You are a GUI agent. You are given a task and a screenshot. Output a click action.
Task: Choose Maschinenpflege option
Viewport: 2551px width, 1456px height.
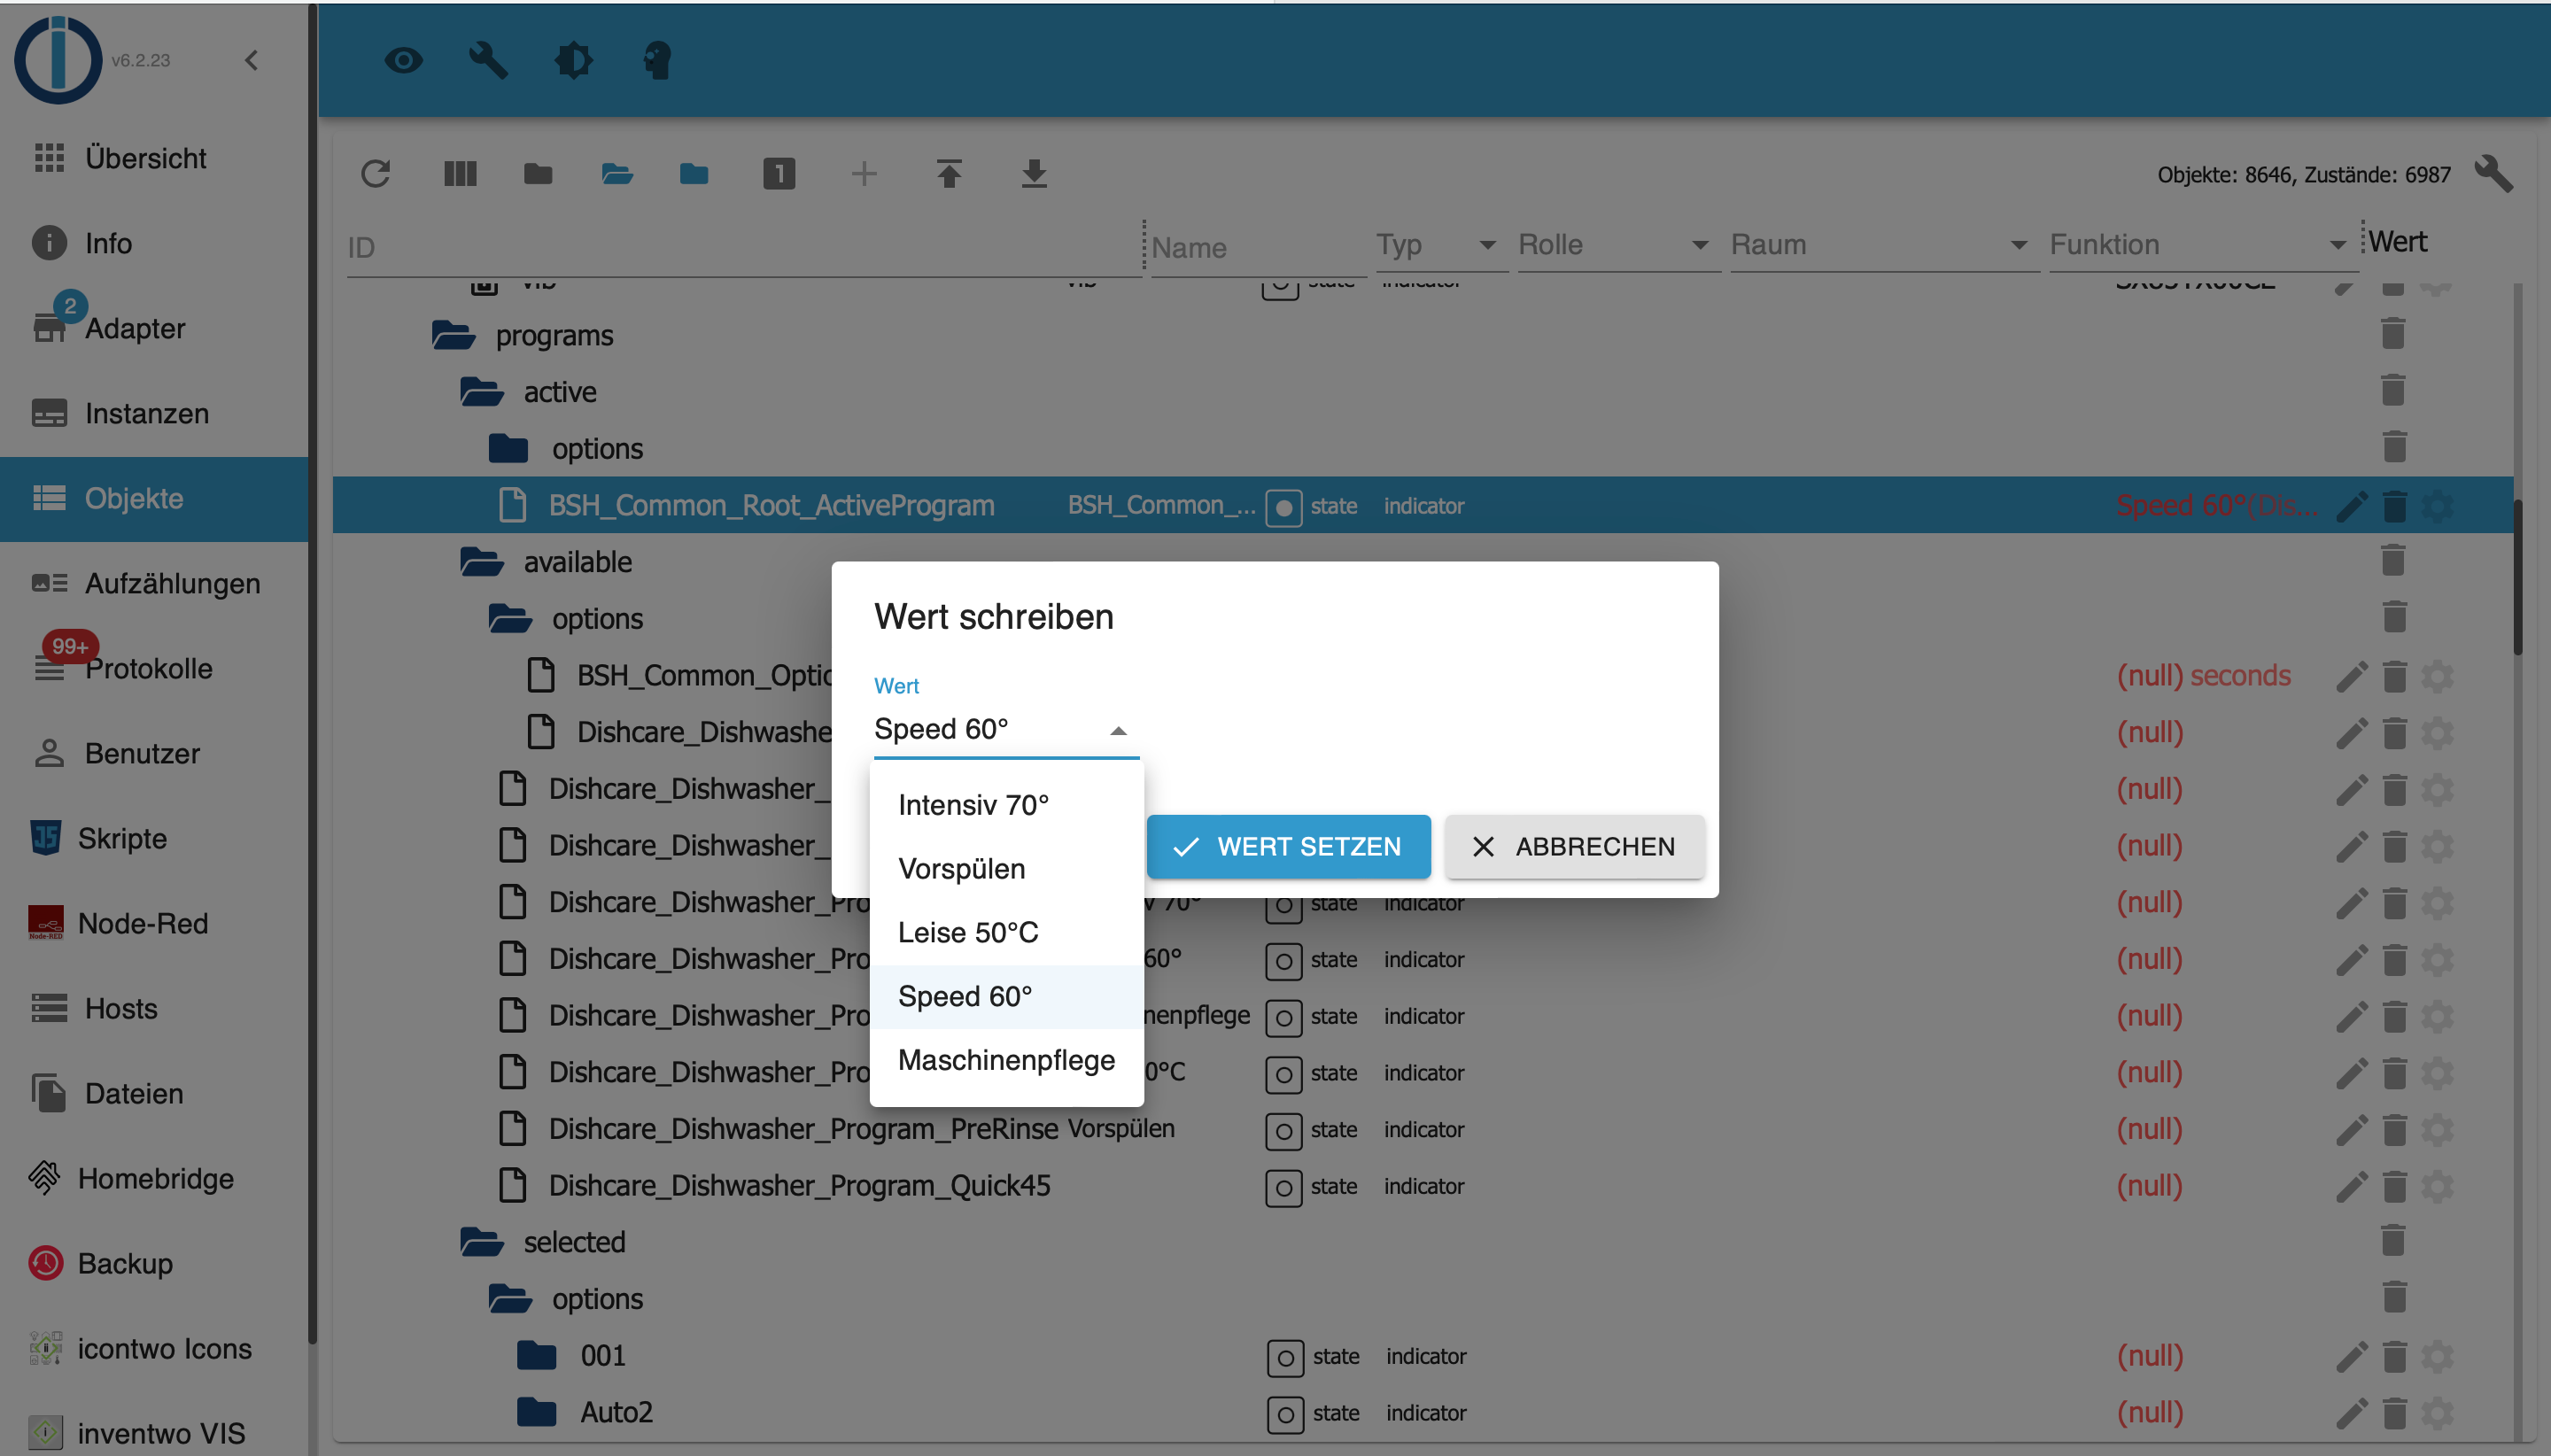[x=1006, y=1061]
